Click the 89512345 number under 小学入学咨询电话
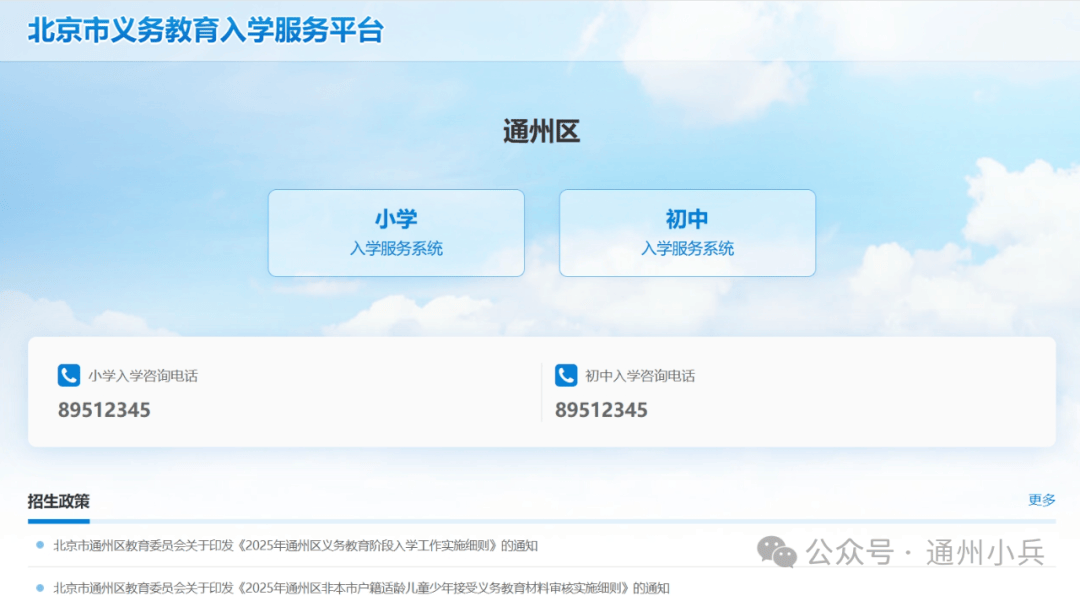This screenshot has width=1080, height=596. 104,411
